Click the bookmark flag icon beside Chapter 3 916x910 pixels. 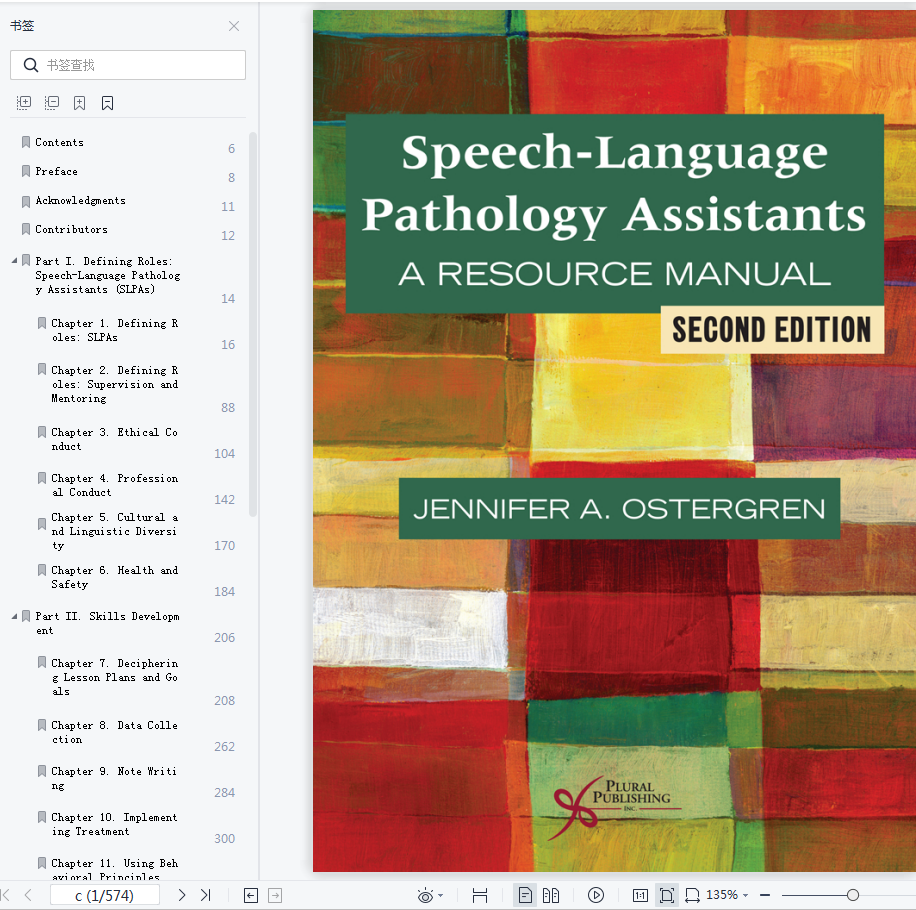(42, 432)
